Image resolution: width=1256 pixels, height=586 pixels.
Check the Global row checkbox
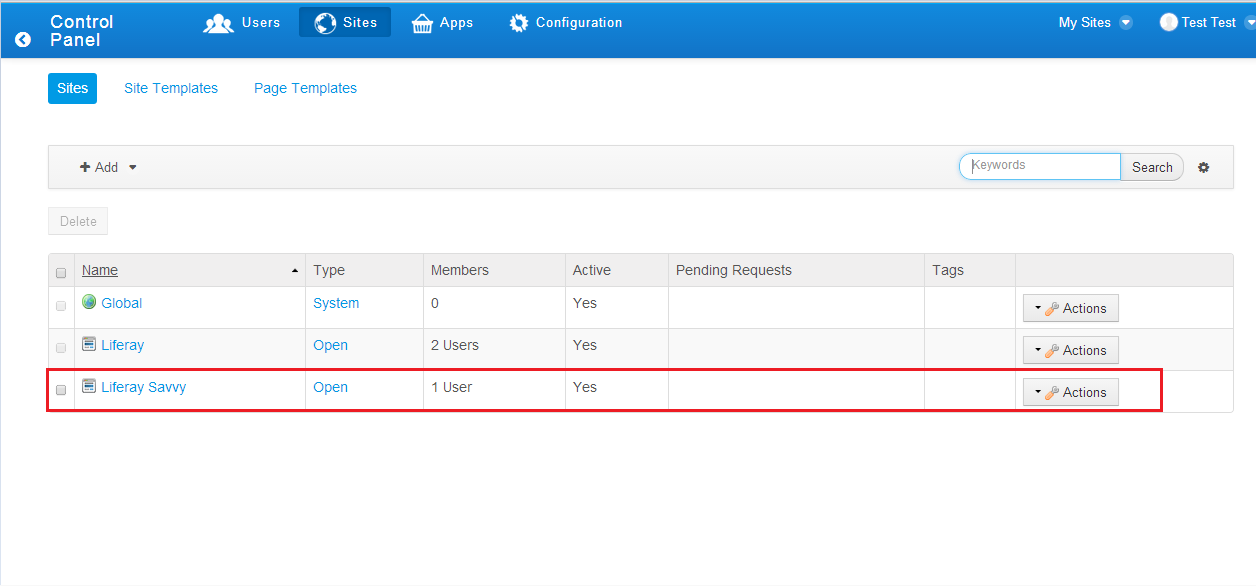click(x=61, y=305)
